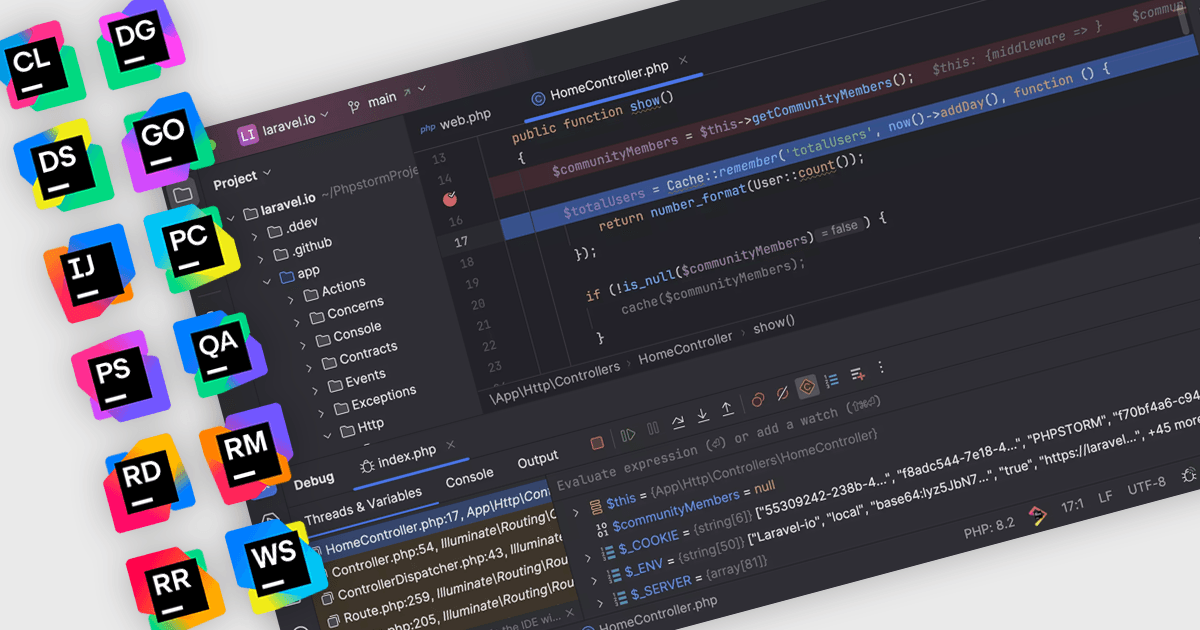Image resolution: width=1200 pixels, height=630 pixels.
Task: Select HomeController.php:17 stack frame
Action: pos(430,520)
